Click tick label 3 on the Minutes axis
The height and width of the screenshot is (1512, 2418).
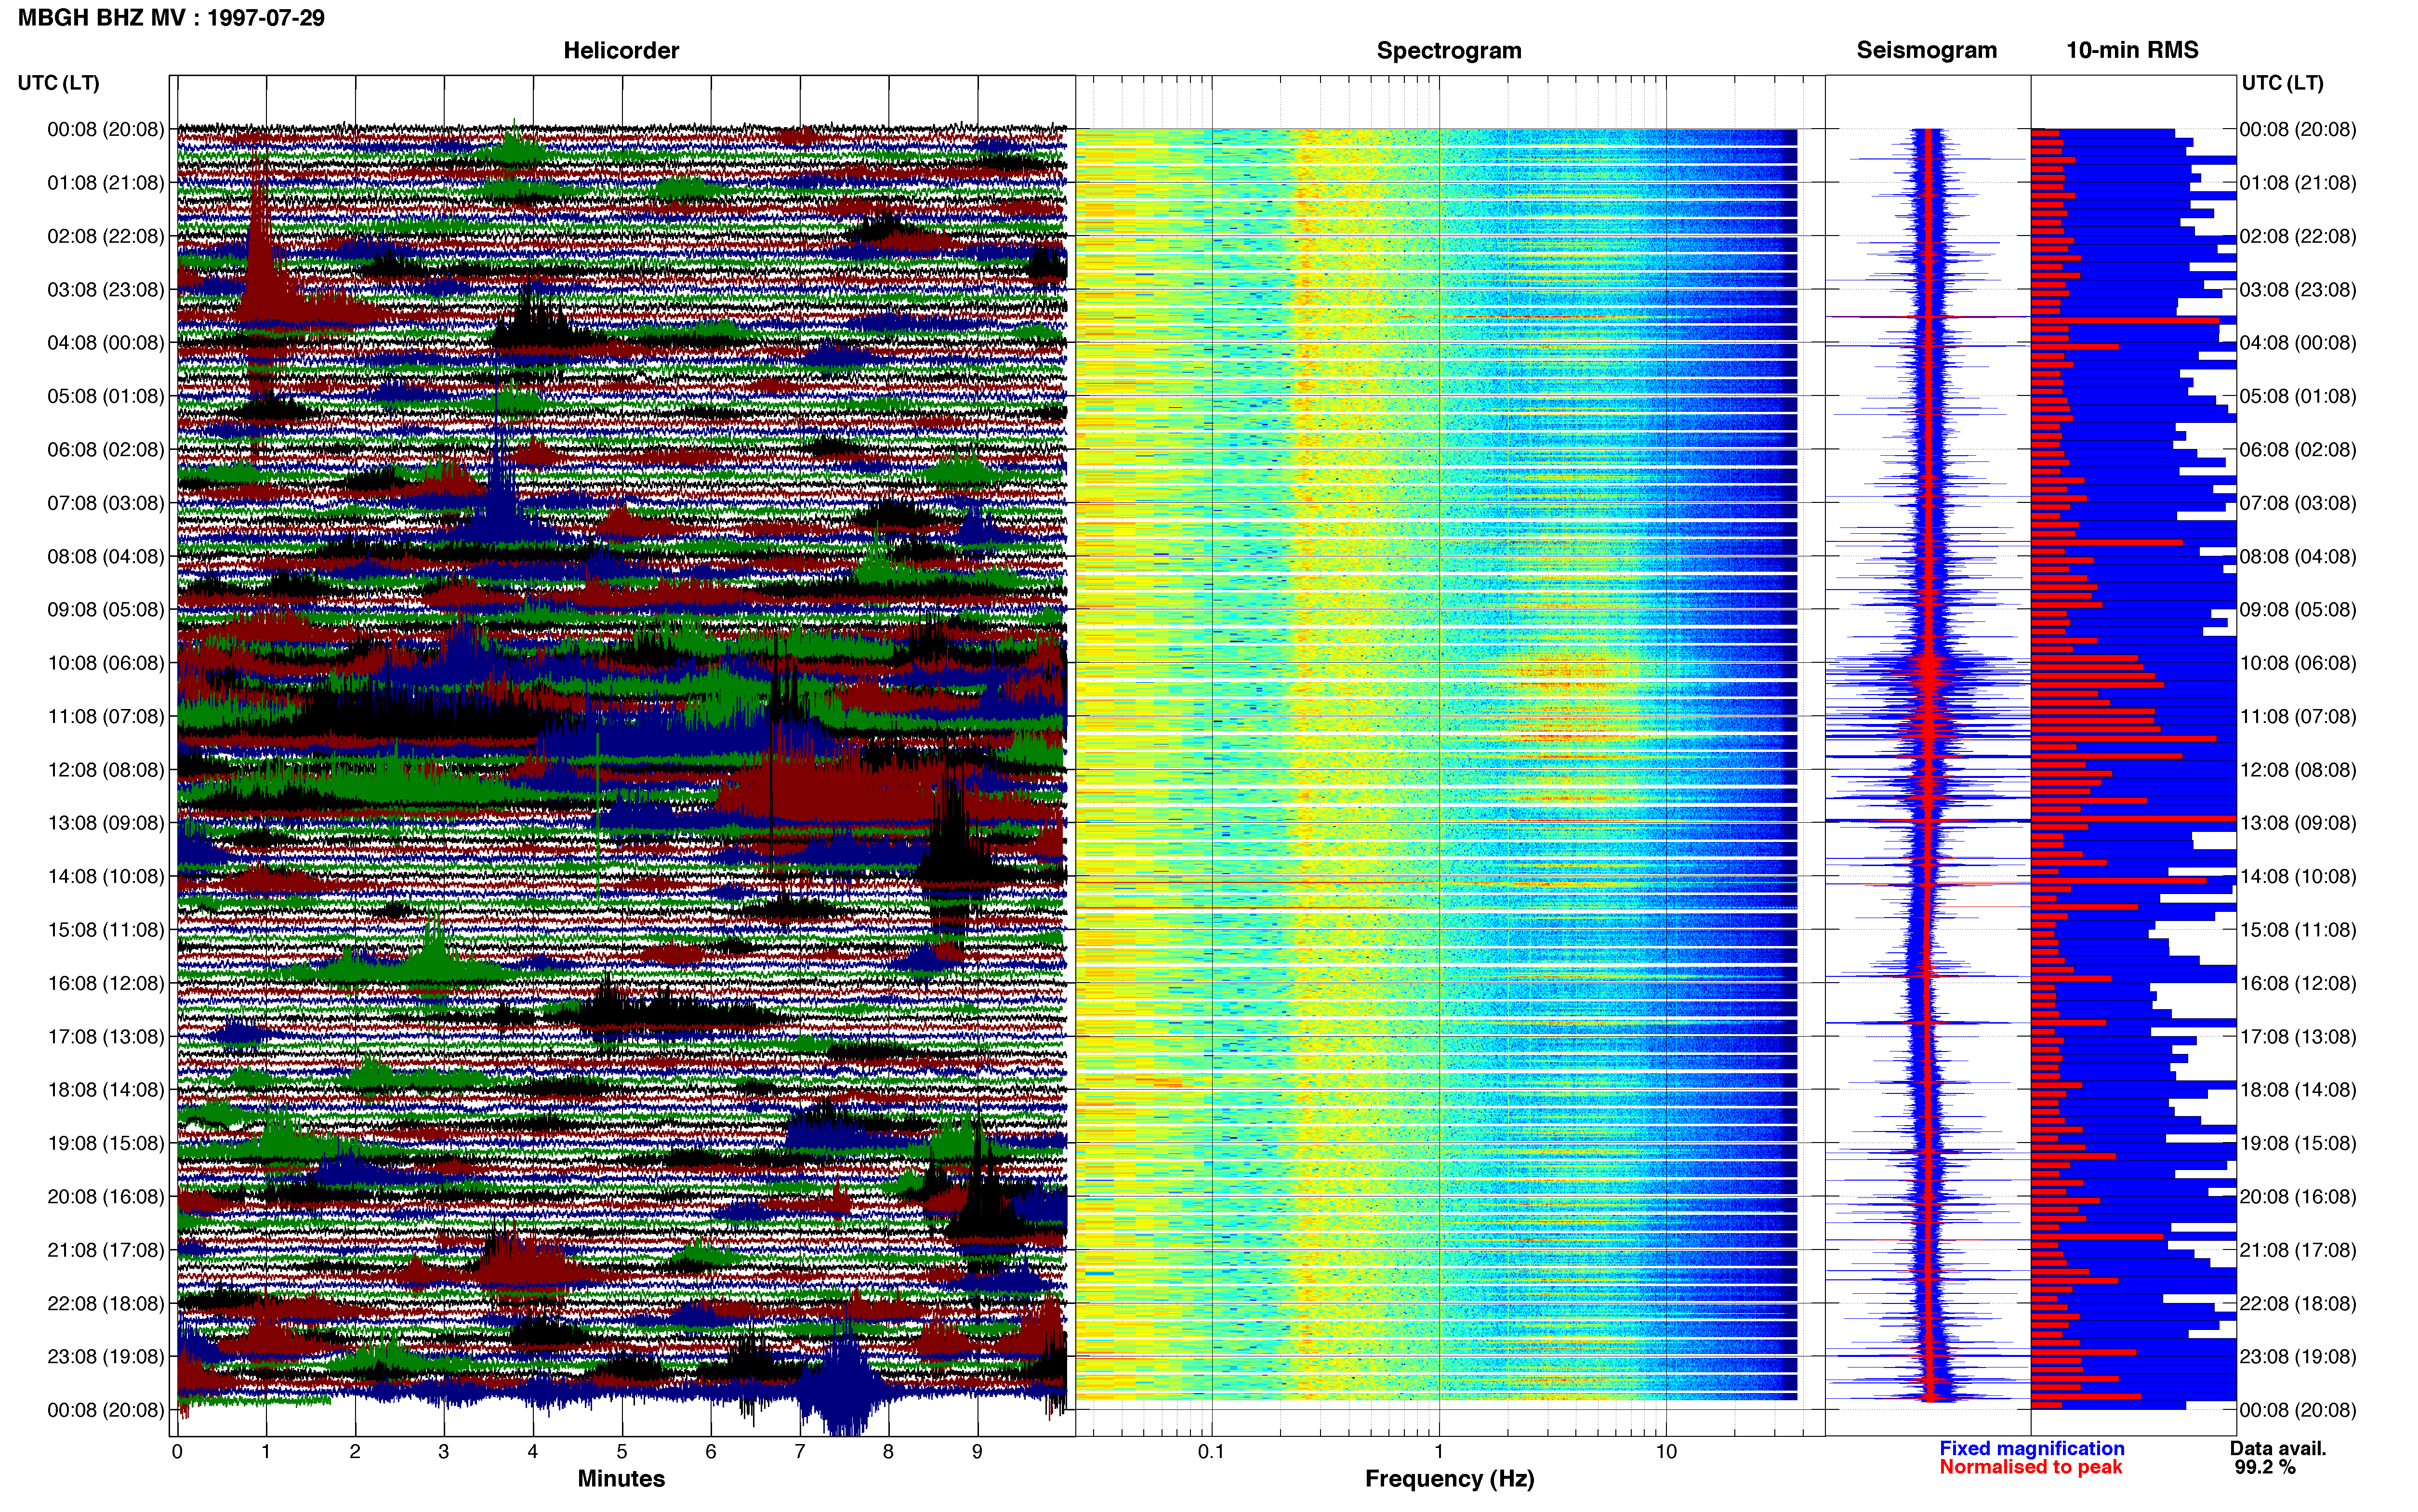(444, 1452)
